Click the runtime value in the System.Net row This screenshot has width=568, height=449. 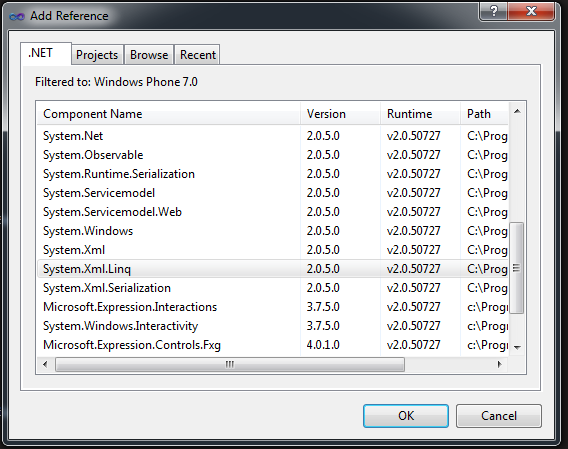(413, 136)
